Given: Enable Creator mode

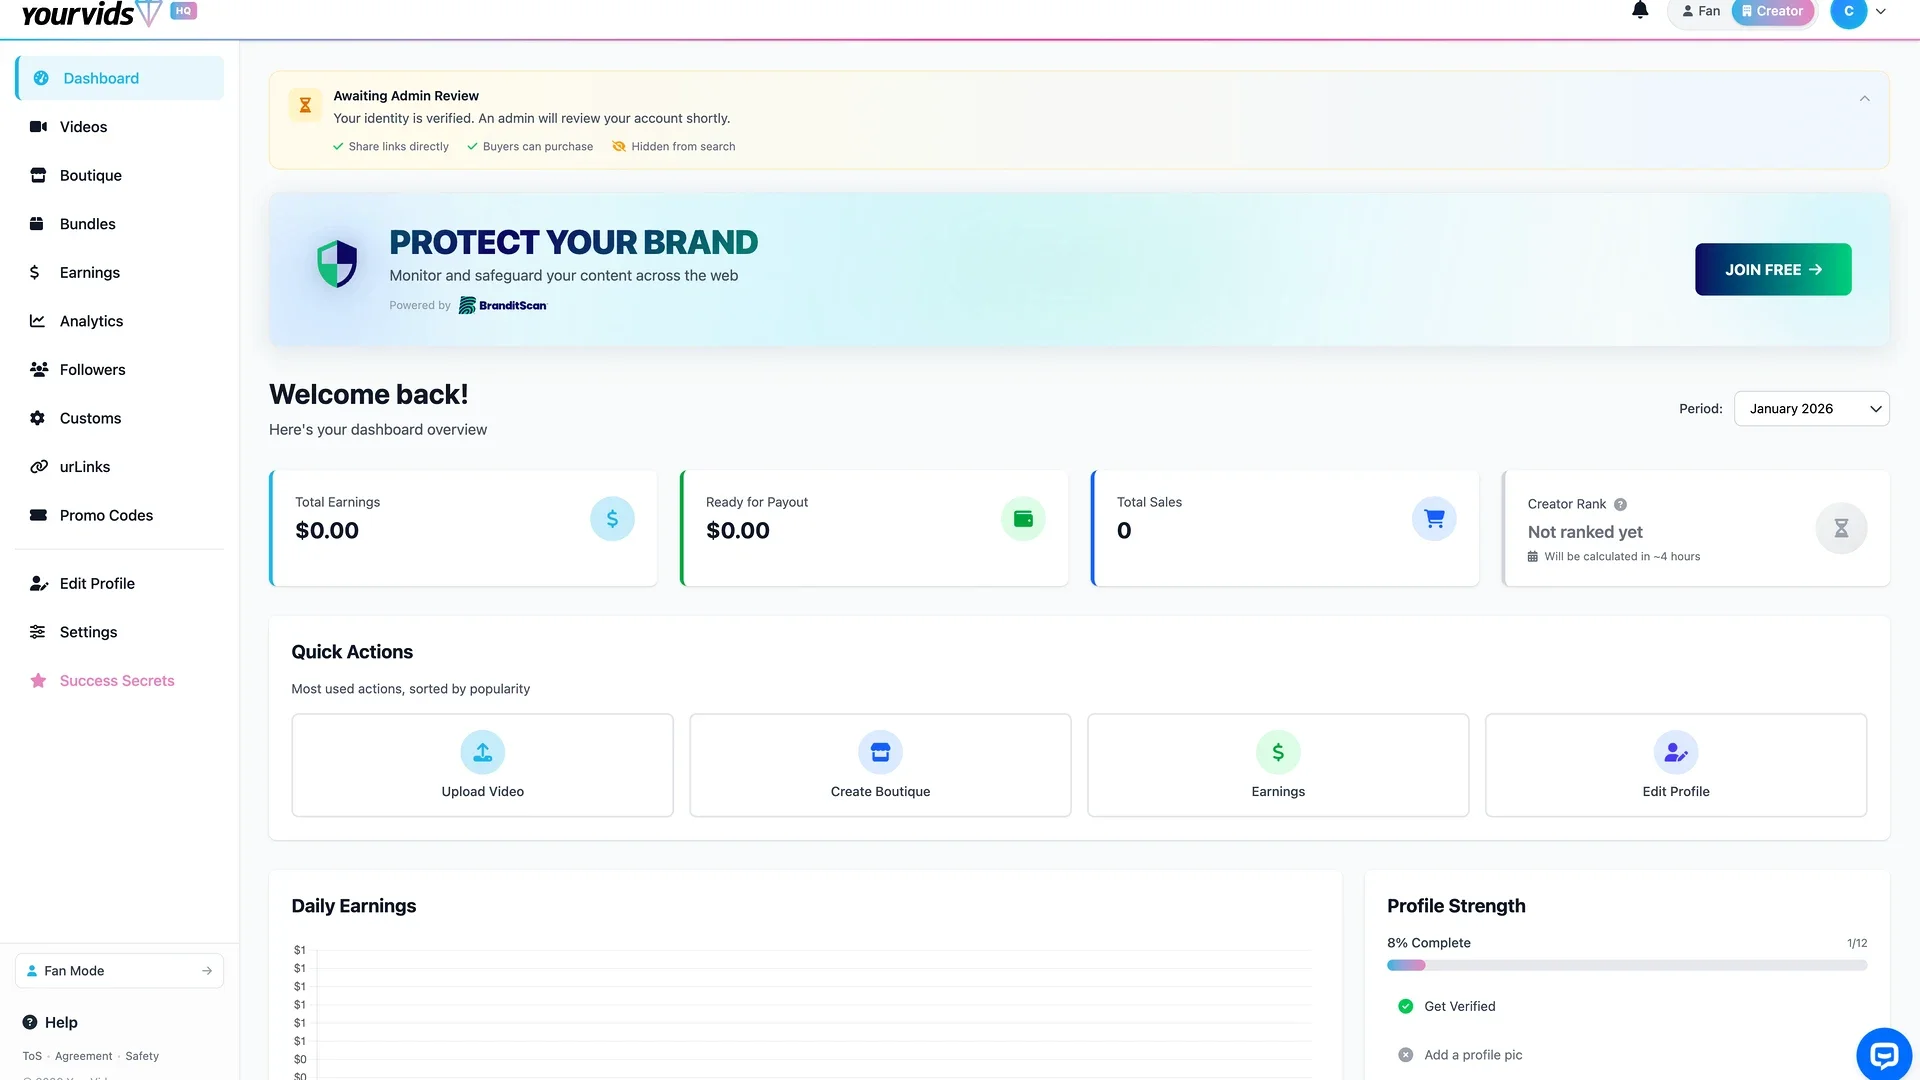Looking at the screenshot, I should [x=1772, y=10].
